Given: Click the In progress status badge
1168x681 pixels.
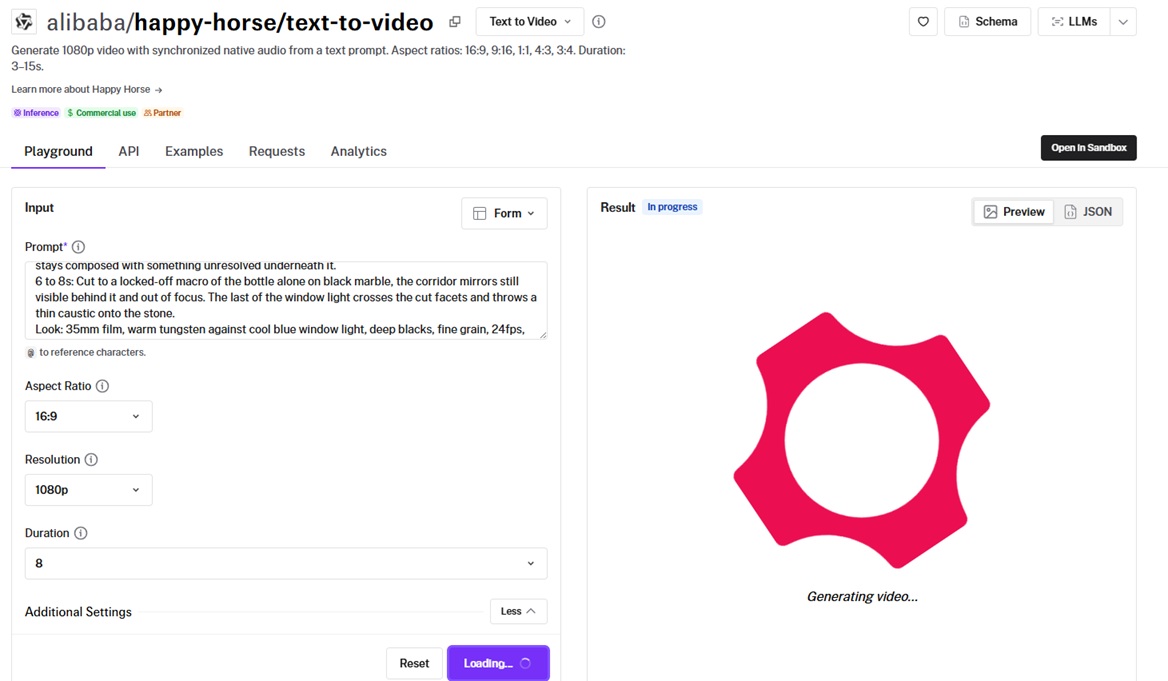Looking at the screenshot, I should 672,207.
